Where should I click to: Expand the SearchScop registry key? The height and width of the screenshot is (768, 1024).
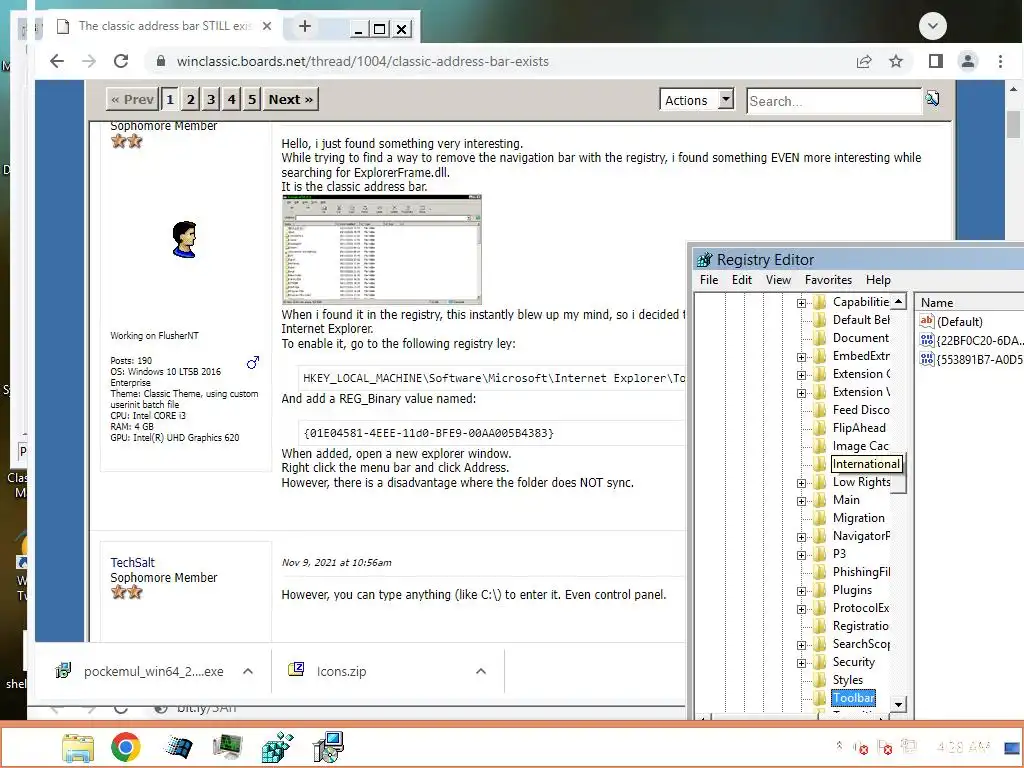coord(801,646)
